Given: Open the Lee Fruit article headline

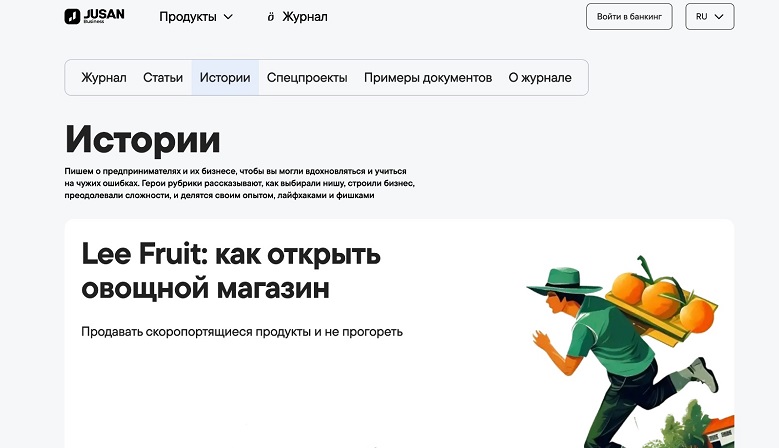Looking at the screenshot, I should coord(231,271).
